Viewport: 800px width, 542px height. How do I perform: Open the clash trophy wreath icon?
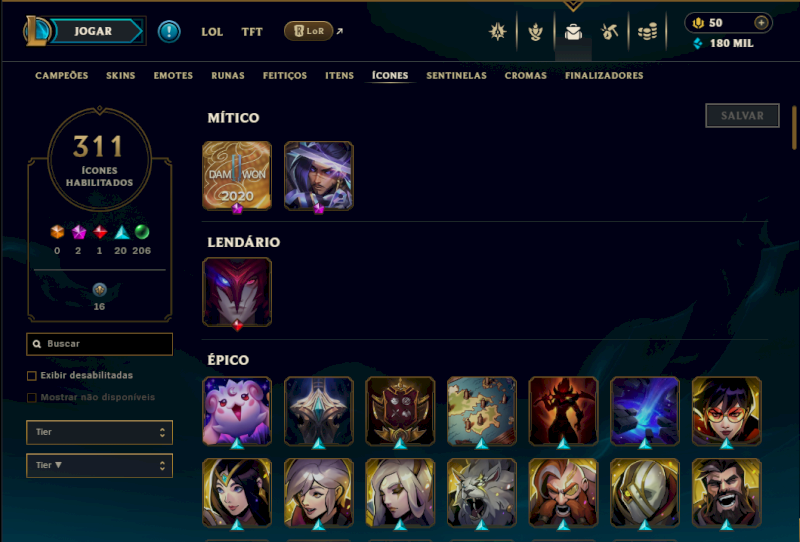click(535, 32)
